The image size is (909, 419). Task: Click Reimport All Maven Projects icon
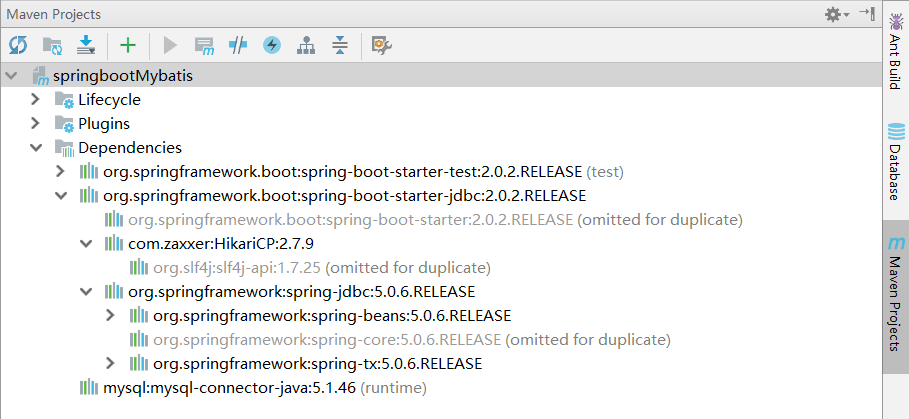point(18,45)
